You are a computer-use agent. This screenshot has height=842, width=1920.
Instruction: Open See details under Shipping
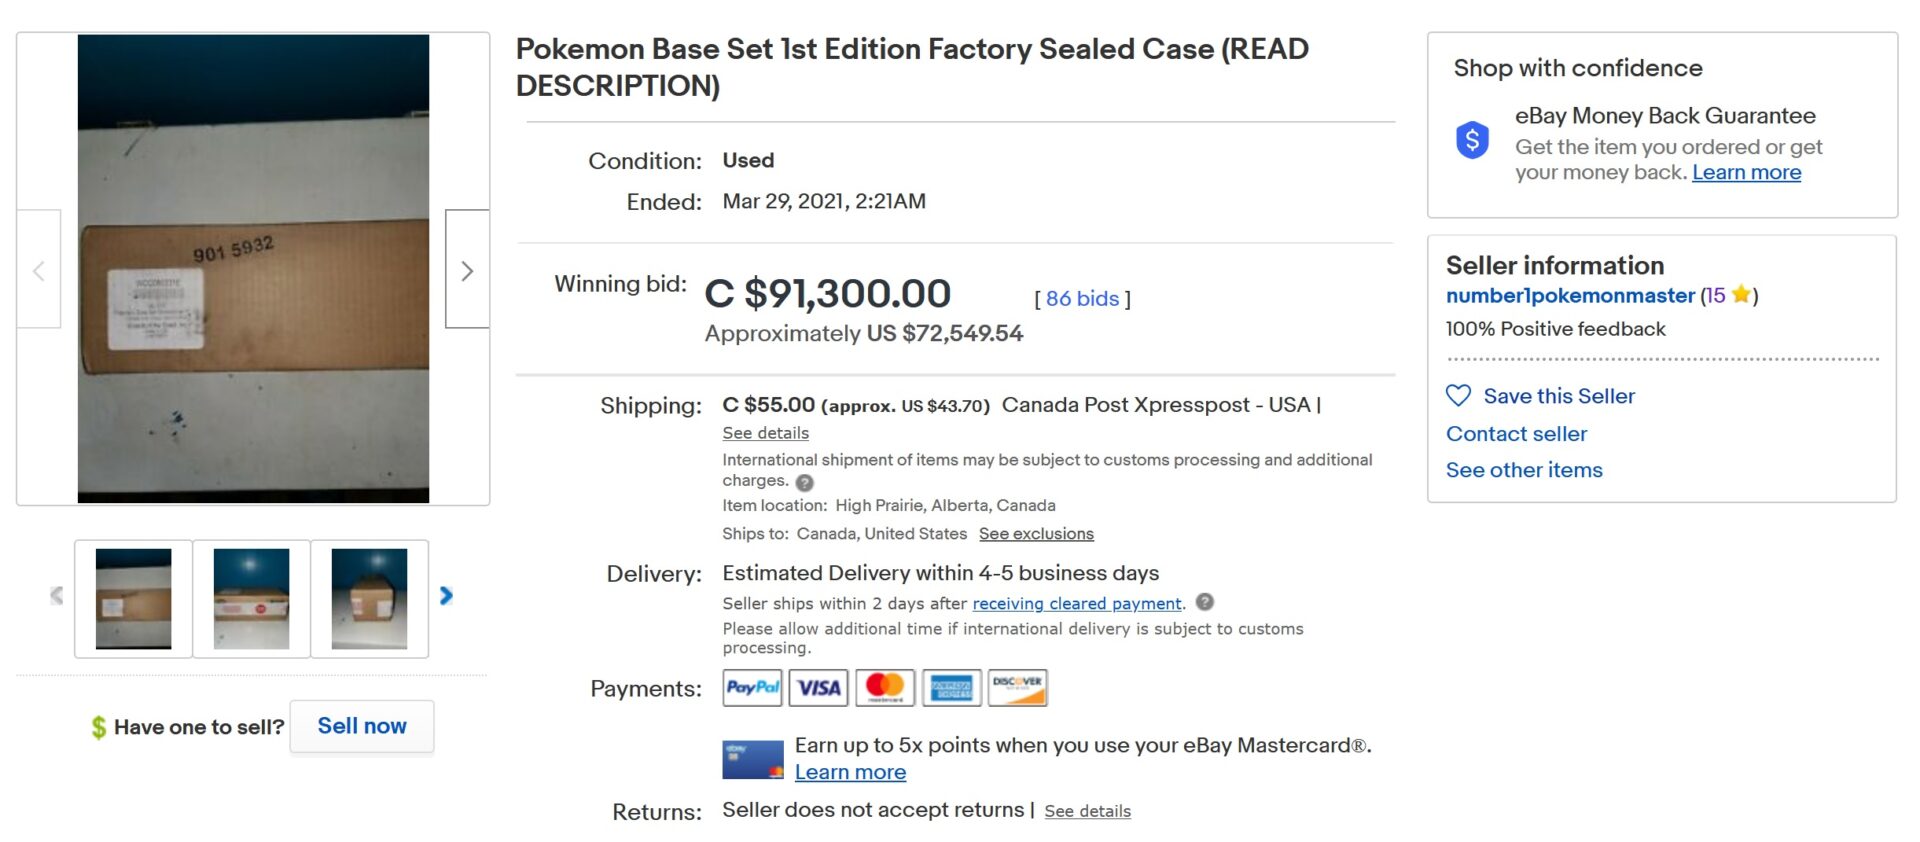pyautogui.click(x=764, y=432)
